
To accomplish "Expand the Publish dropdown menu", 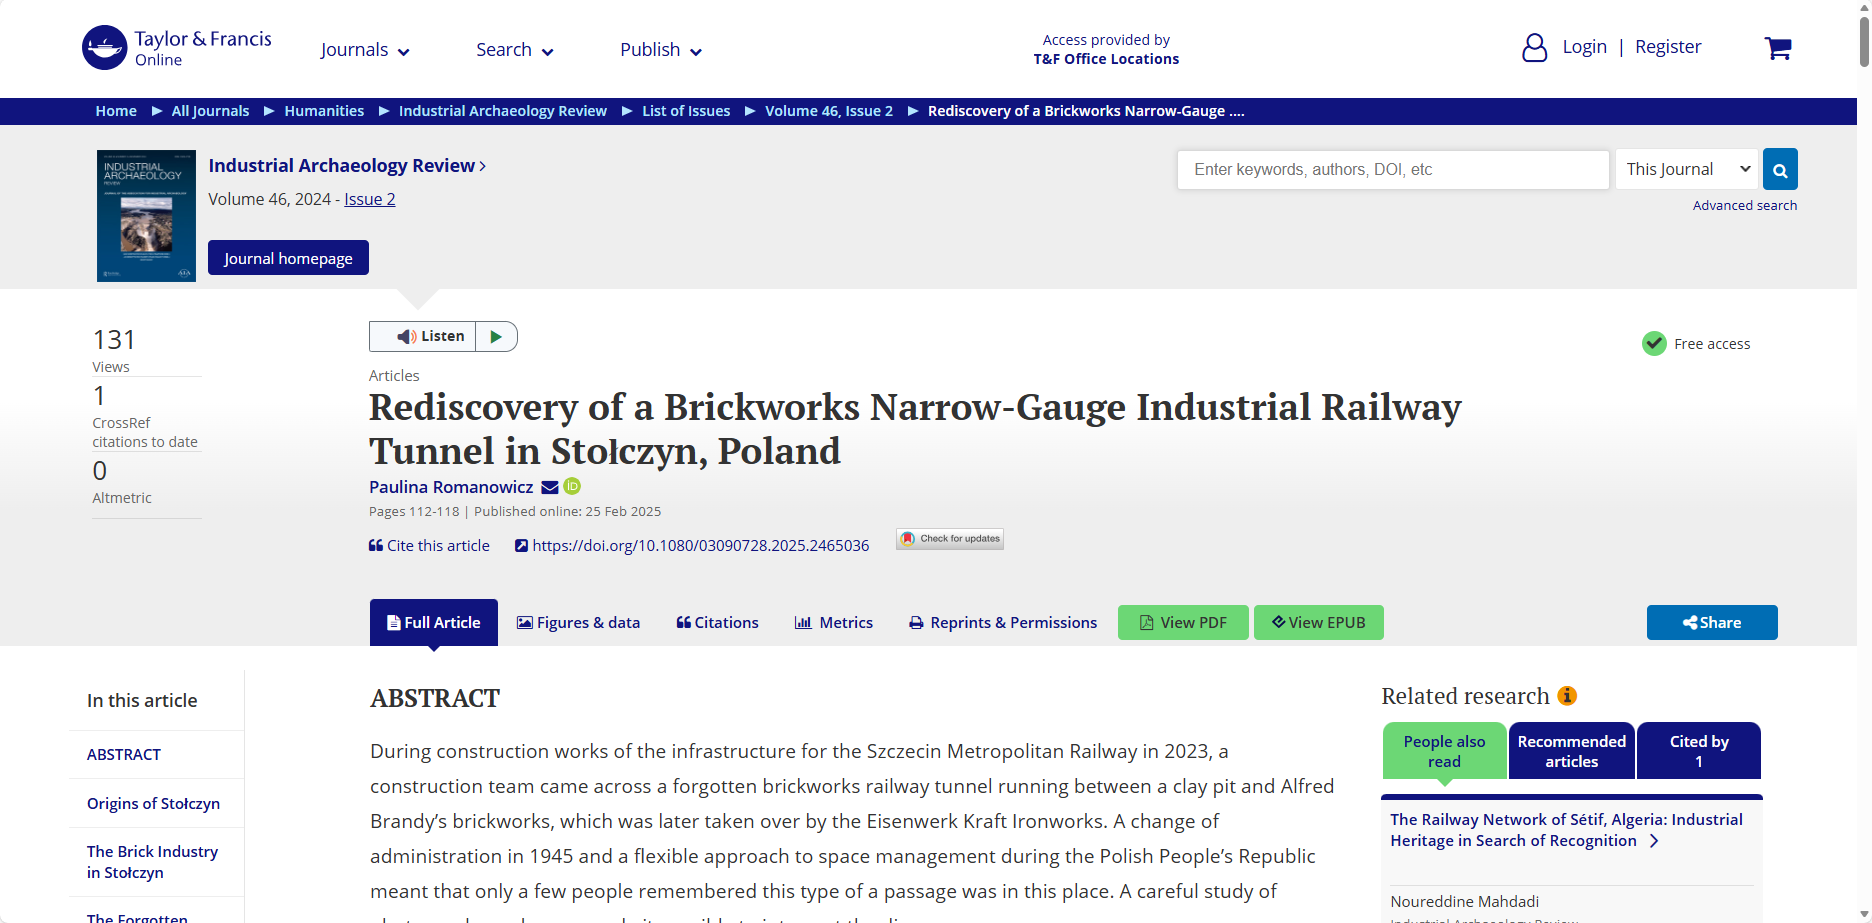I will [660, 50].
